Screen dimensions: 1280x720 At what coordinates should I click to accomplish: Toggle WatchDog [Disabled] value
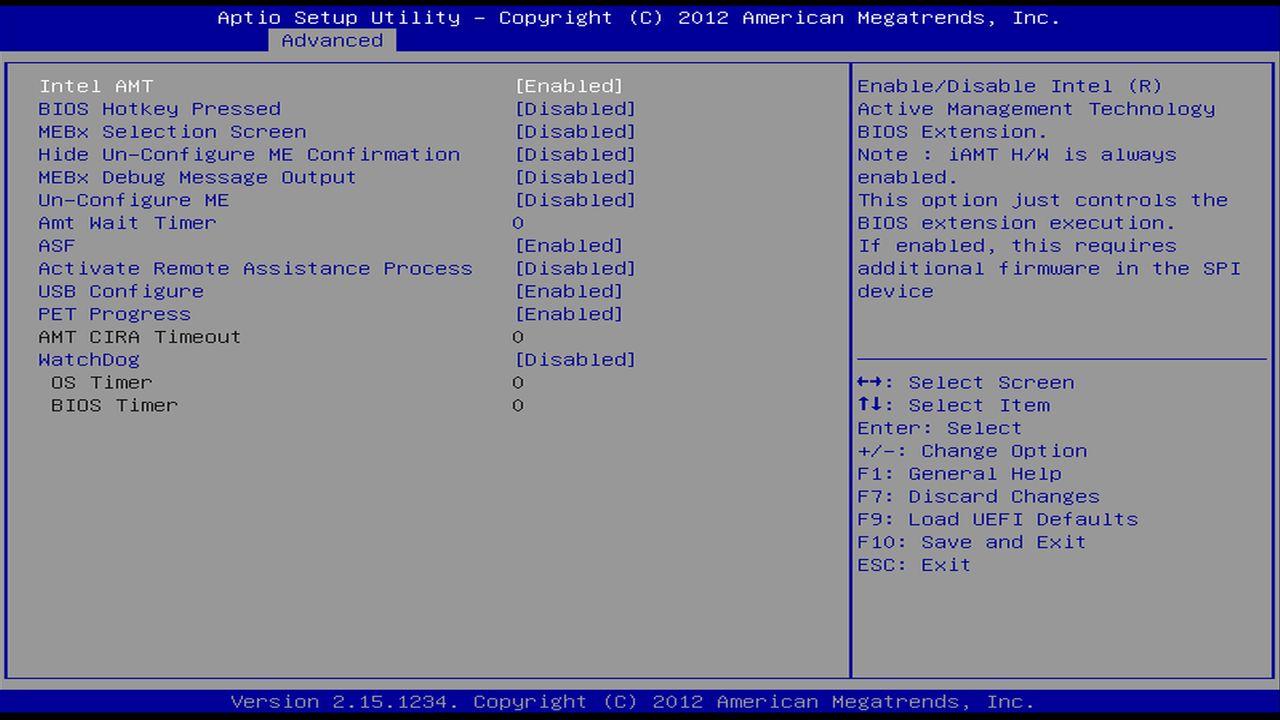[x=575, y=360]
